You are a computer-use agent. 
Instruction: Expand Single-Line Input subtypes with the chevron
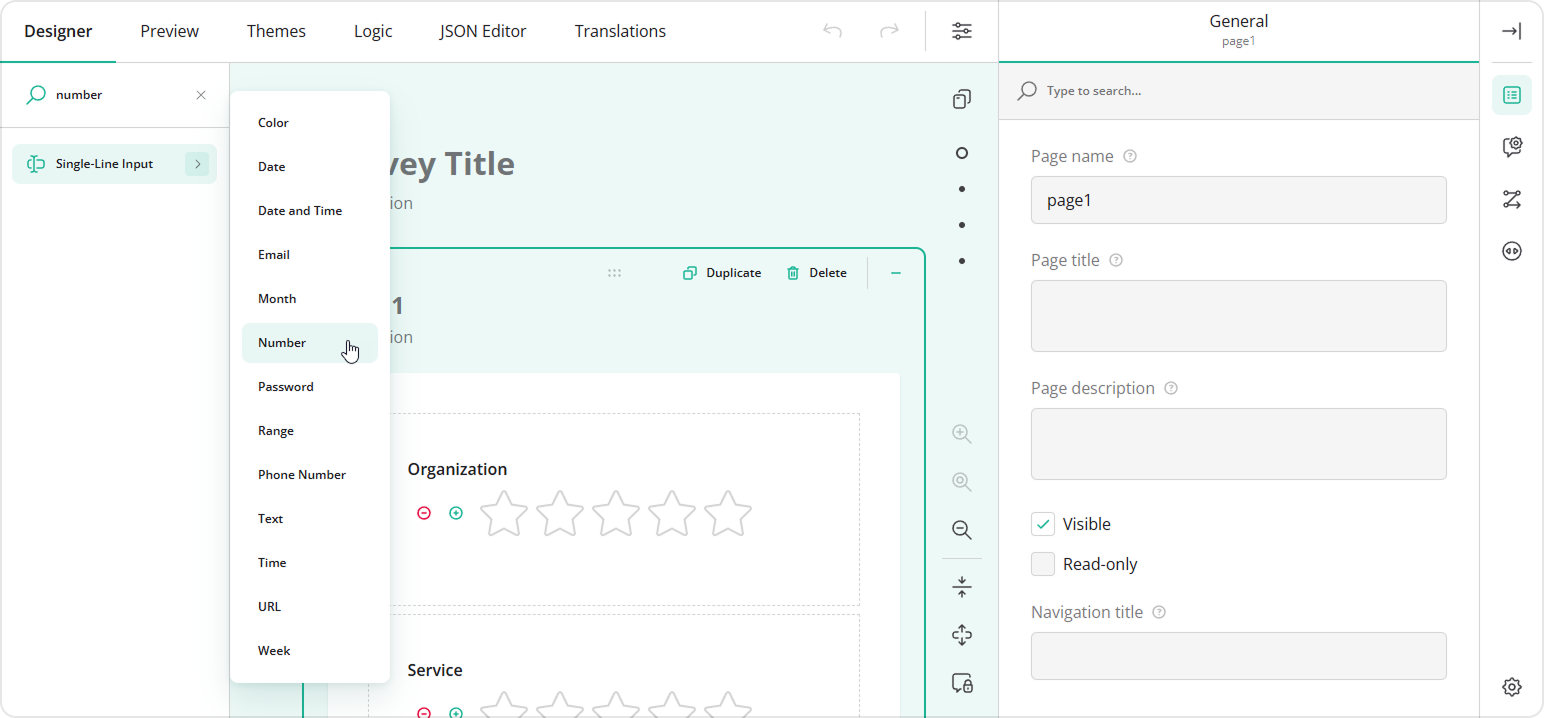[197, 163]
